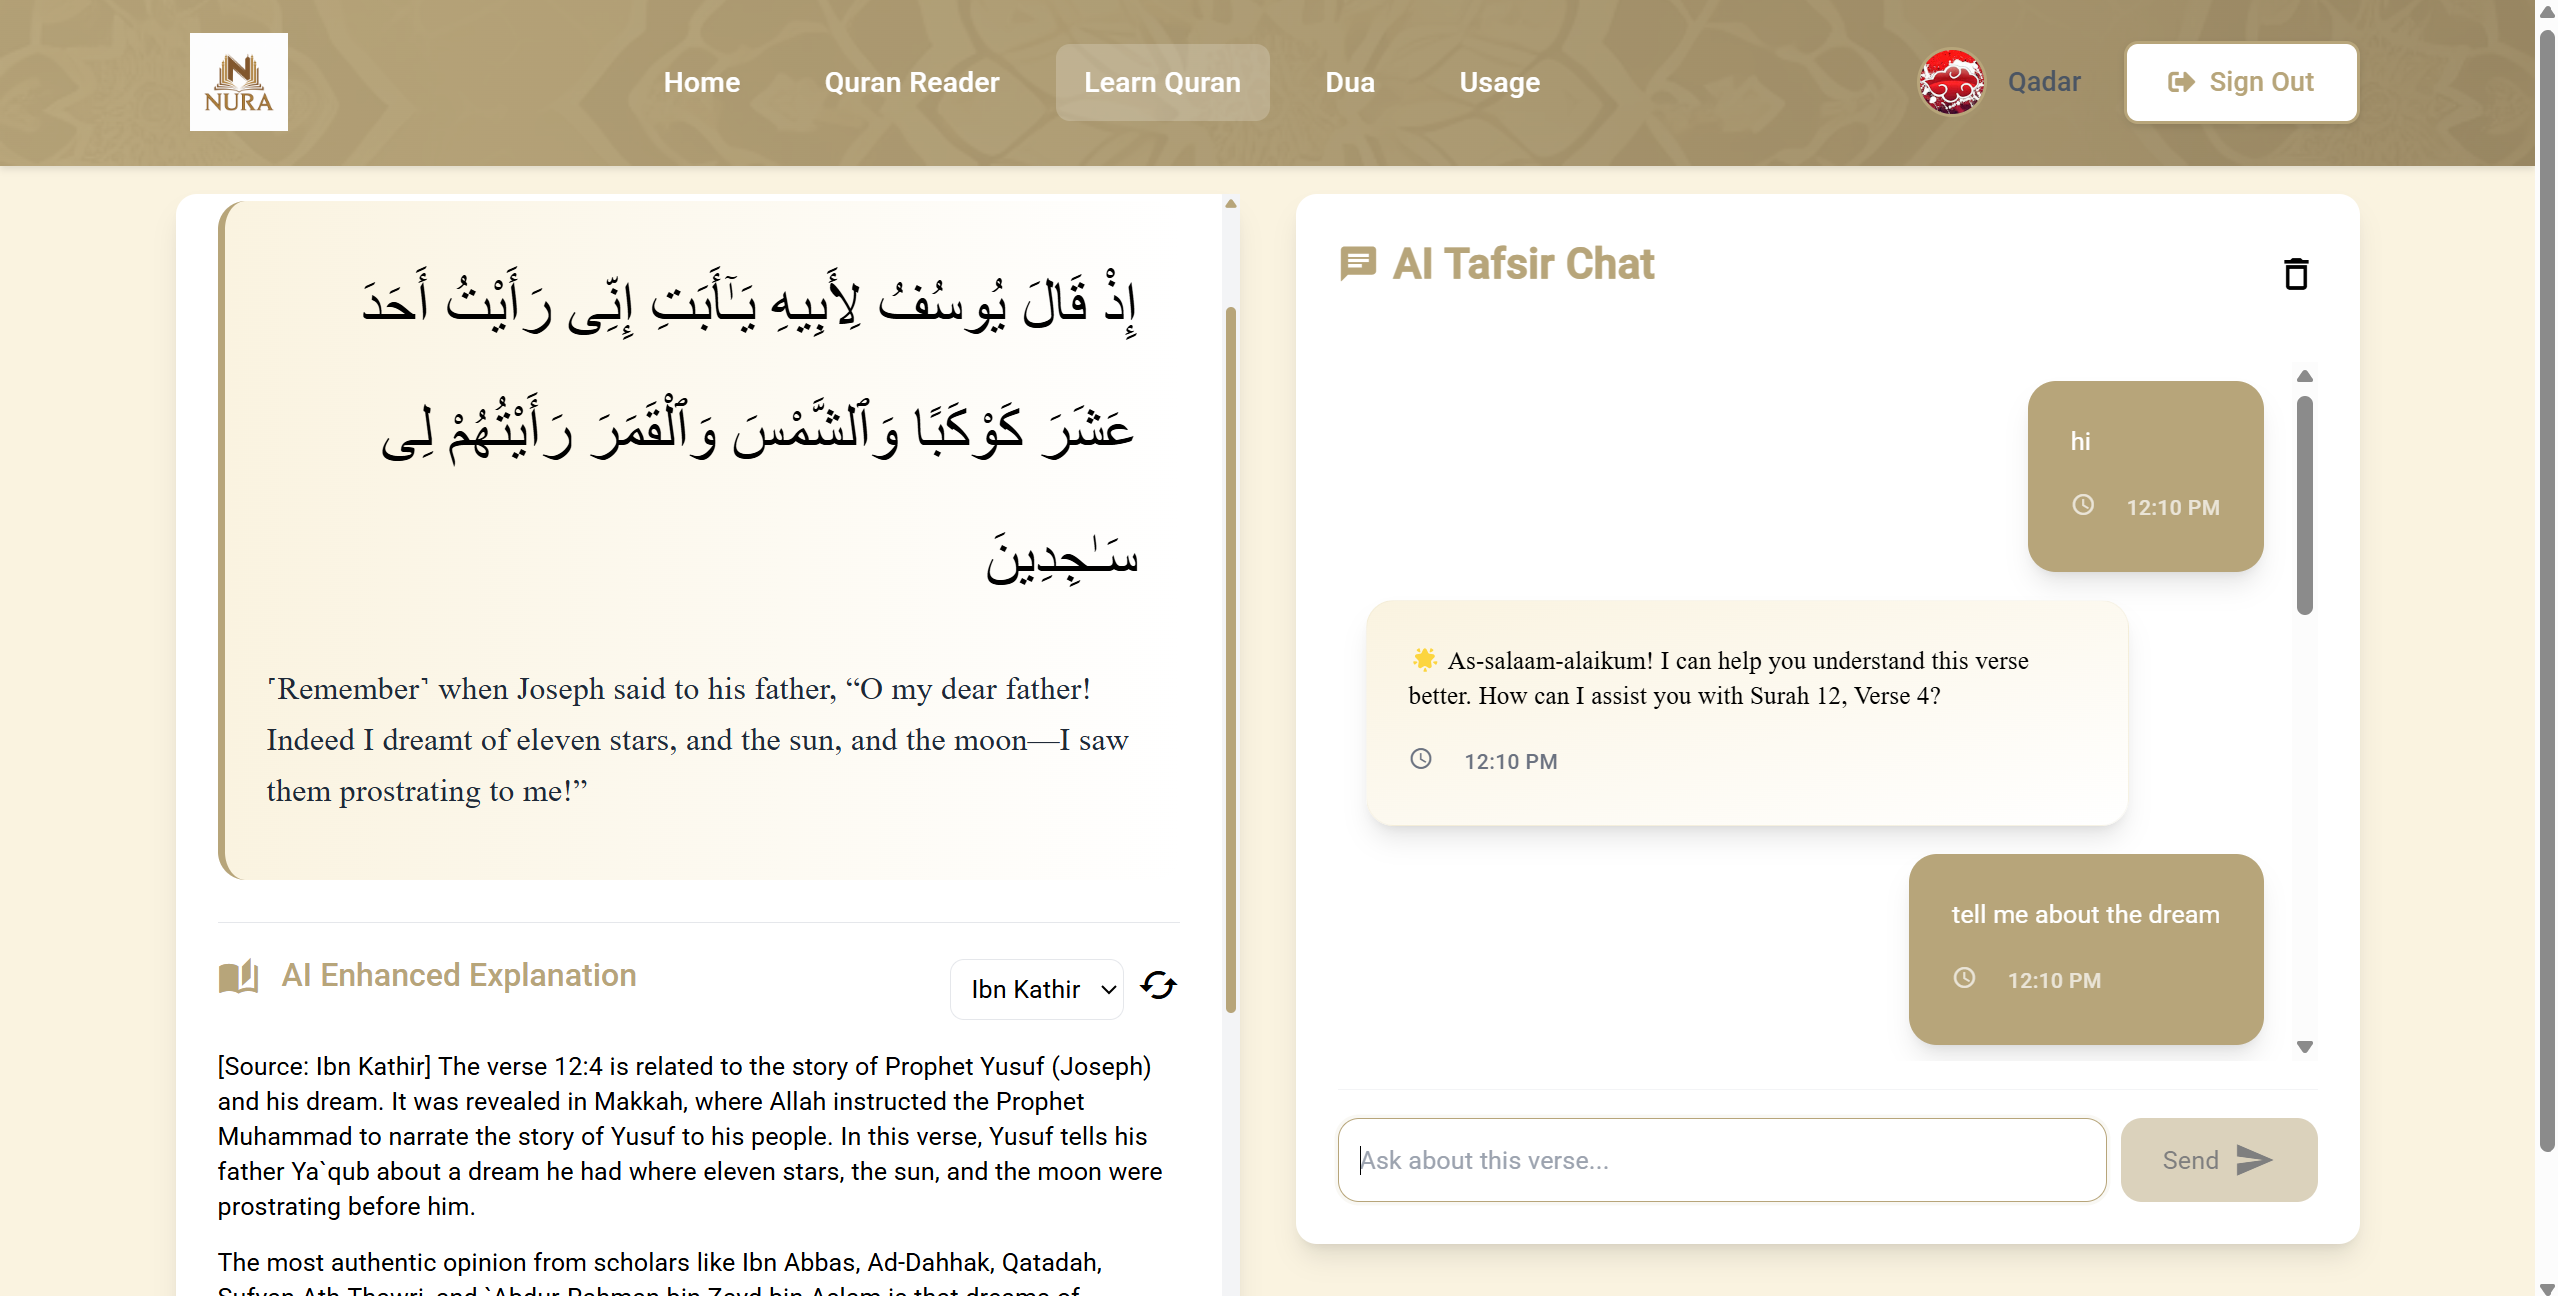Click the verse panel vertical scrollbar thumb

[x=1231, y=660]
